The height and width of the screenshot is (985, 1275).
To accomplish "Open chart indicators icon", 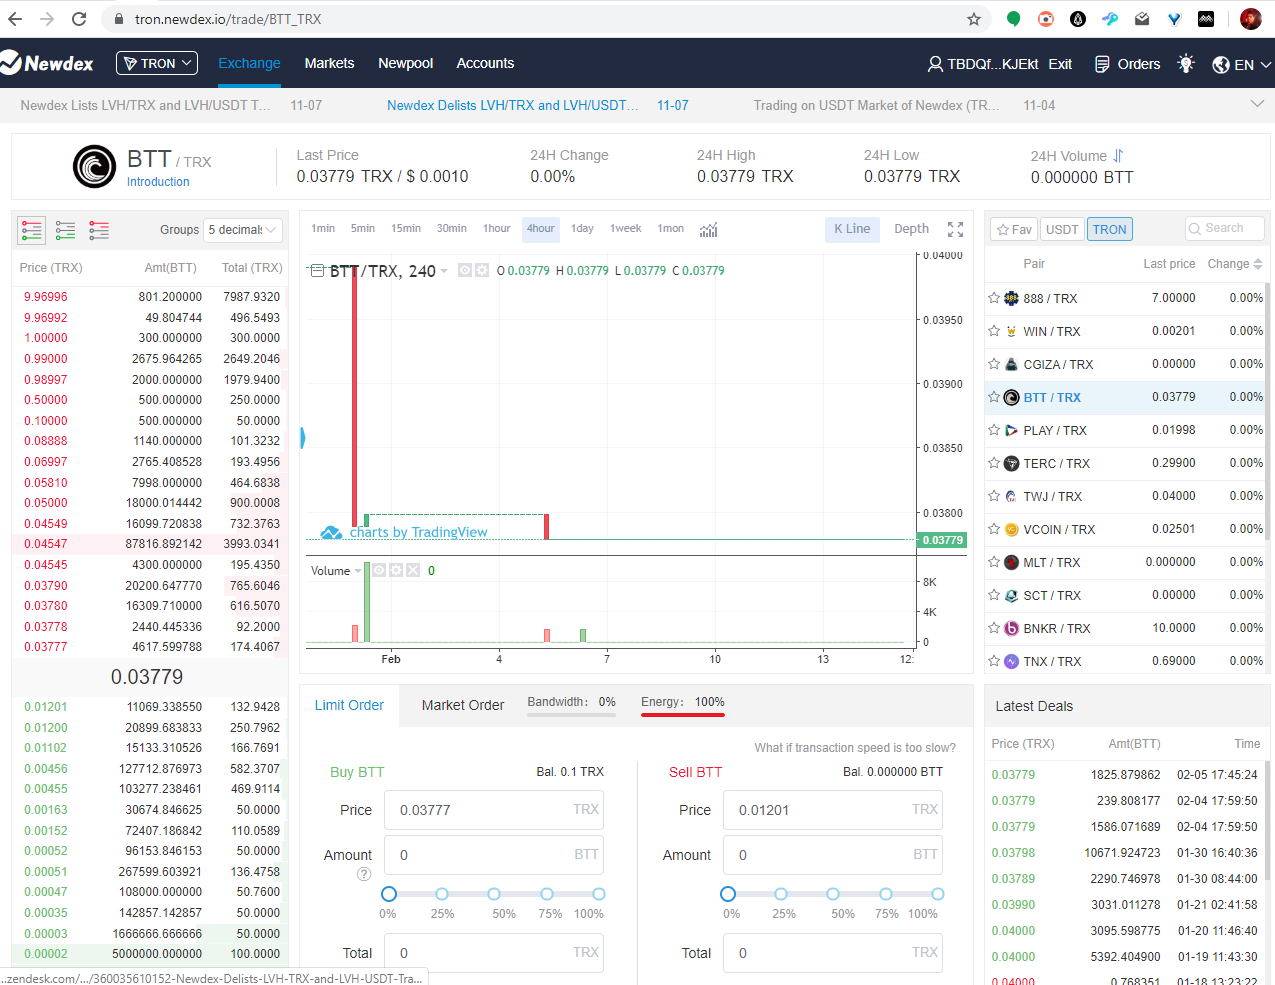I will (x=708, y=229).
